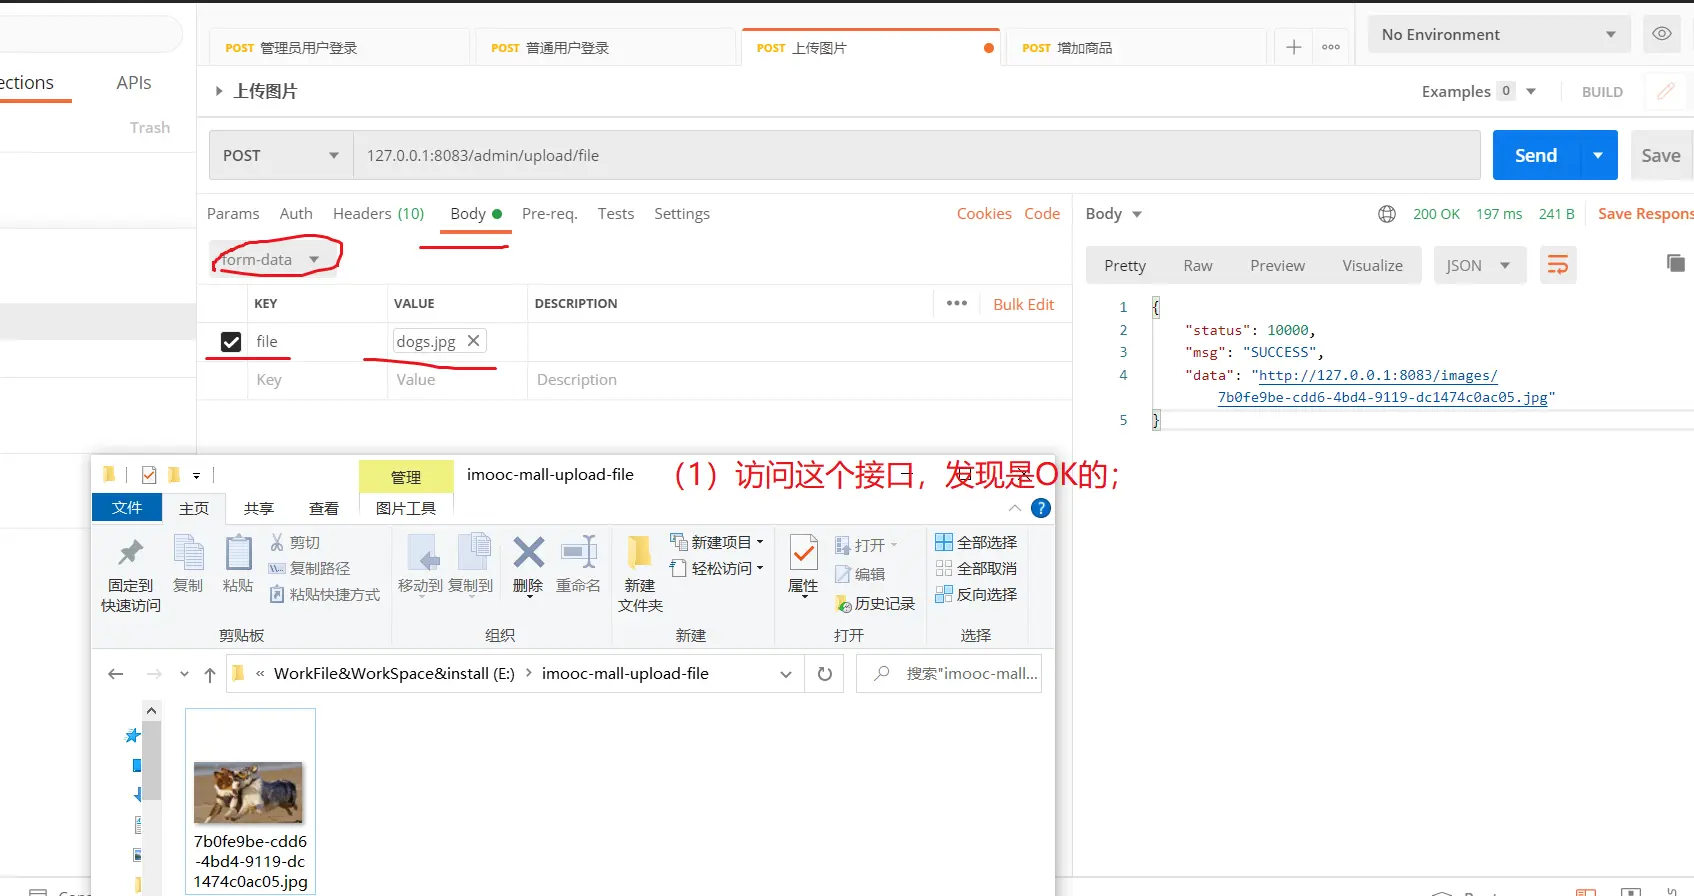Open the POST method dropdown

pyautogui.click(x=281, y=156)
